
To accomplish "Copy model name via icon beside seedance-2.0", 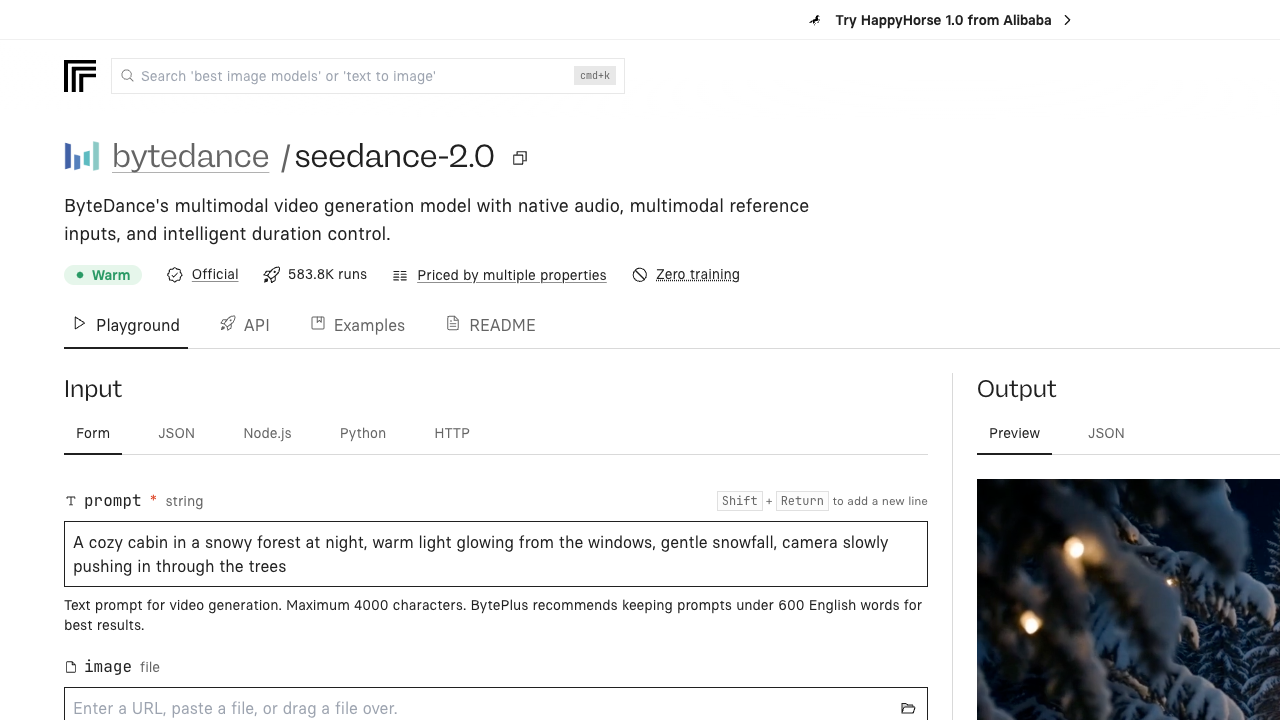I will [520, 158].
